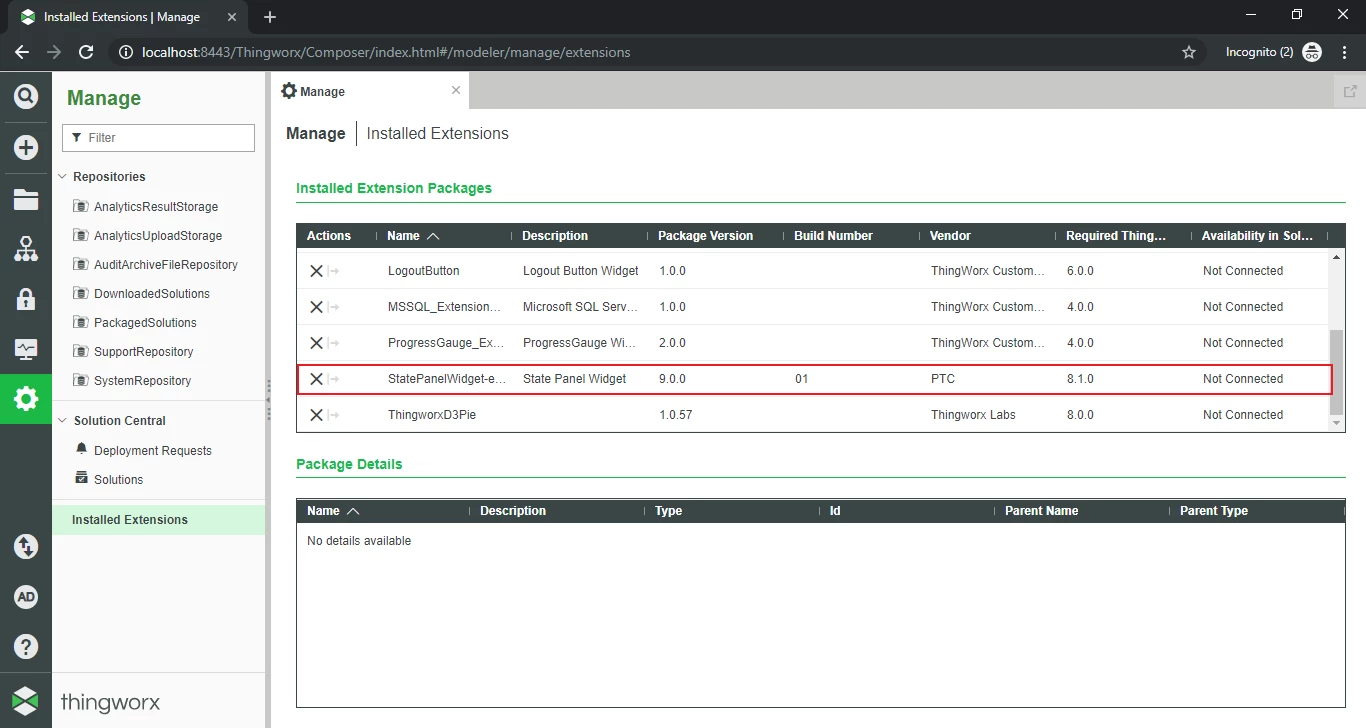The height and width of the screenshot is (728, 1366).
Task: Click arrow icon in ProgressGauge row
Action: pyautogui.click(x=335, y=343)
